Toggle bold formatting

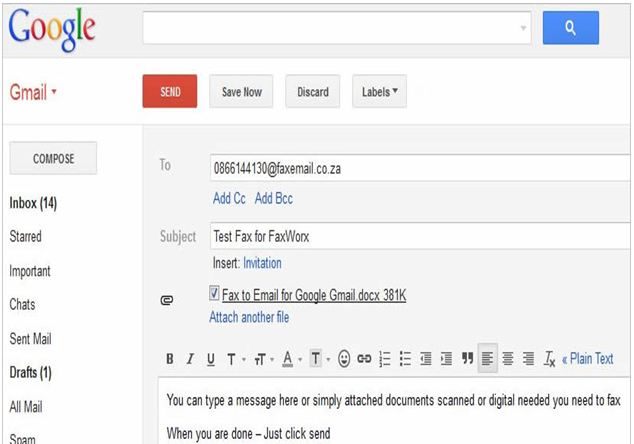point(170,359)
